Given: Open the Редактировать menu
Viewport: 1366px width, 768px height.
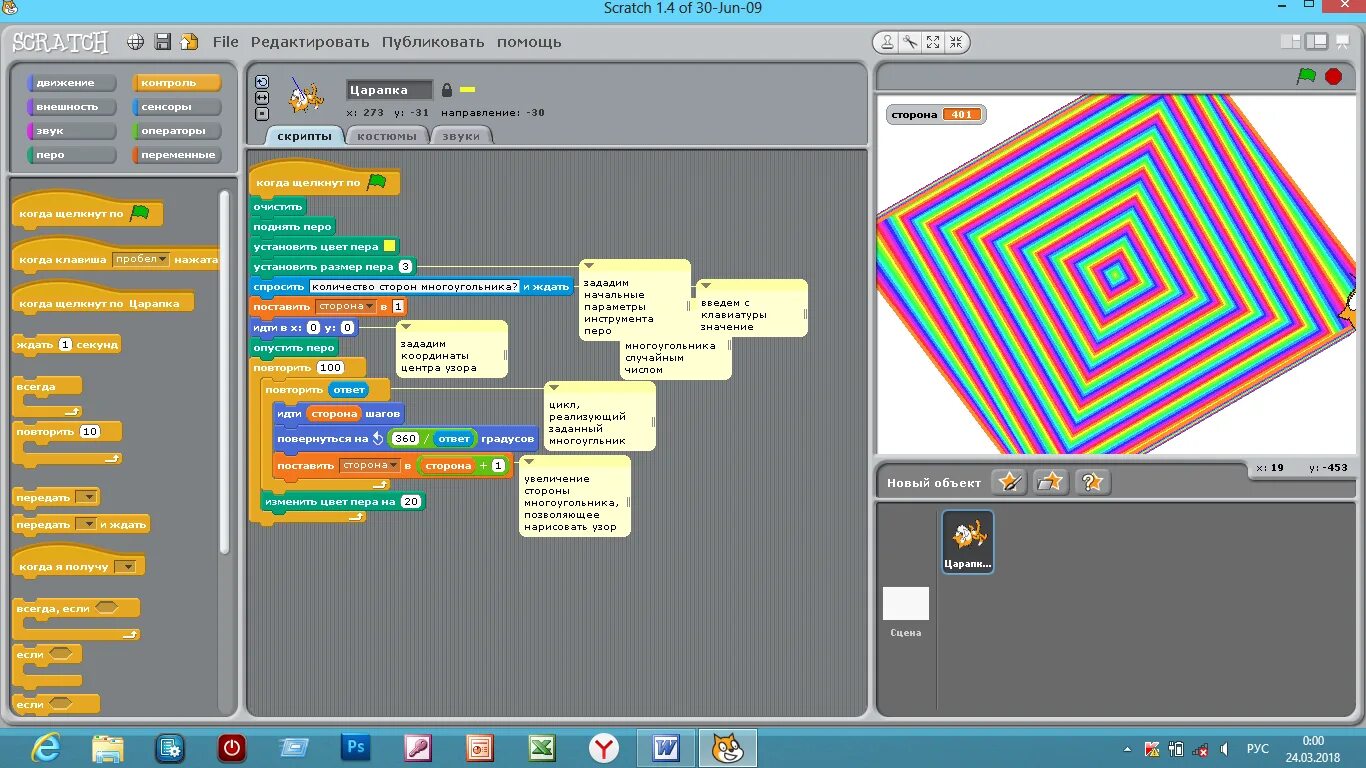Looking at the screenshot, I should pyautogui.click(x=310, y=42).
